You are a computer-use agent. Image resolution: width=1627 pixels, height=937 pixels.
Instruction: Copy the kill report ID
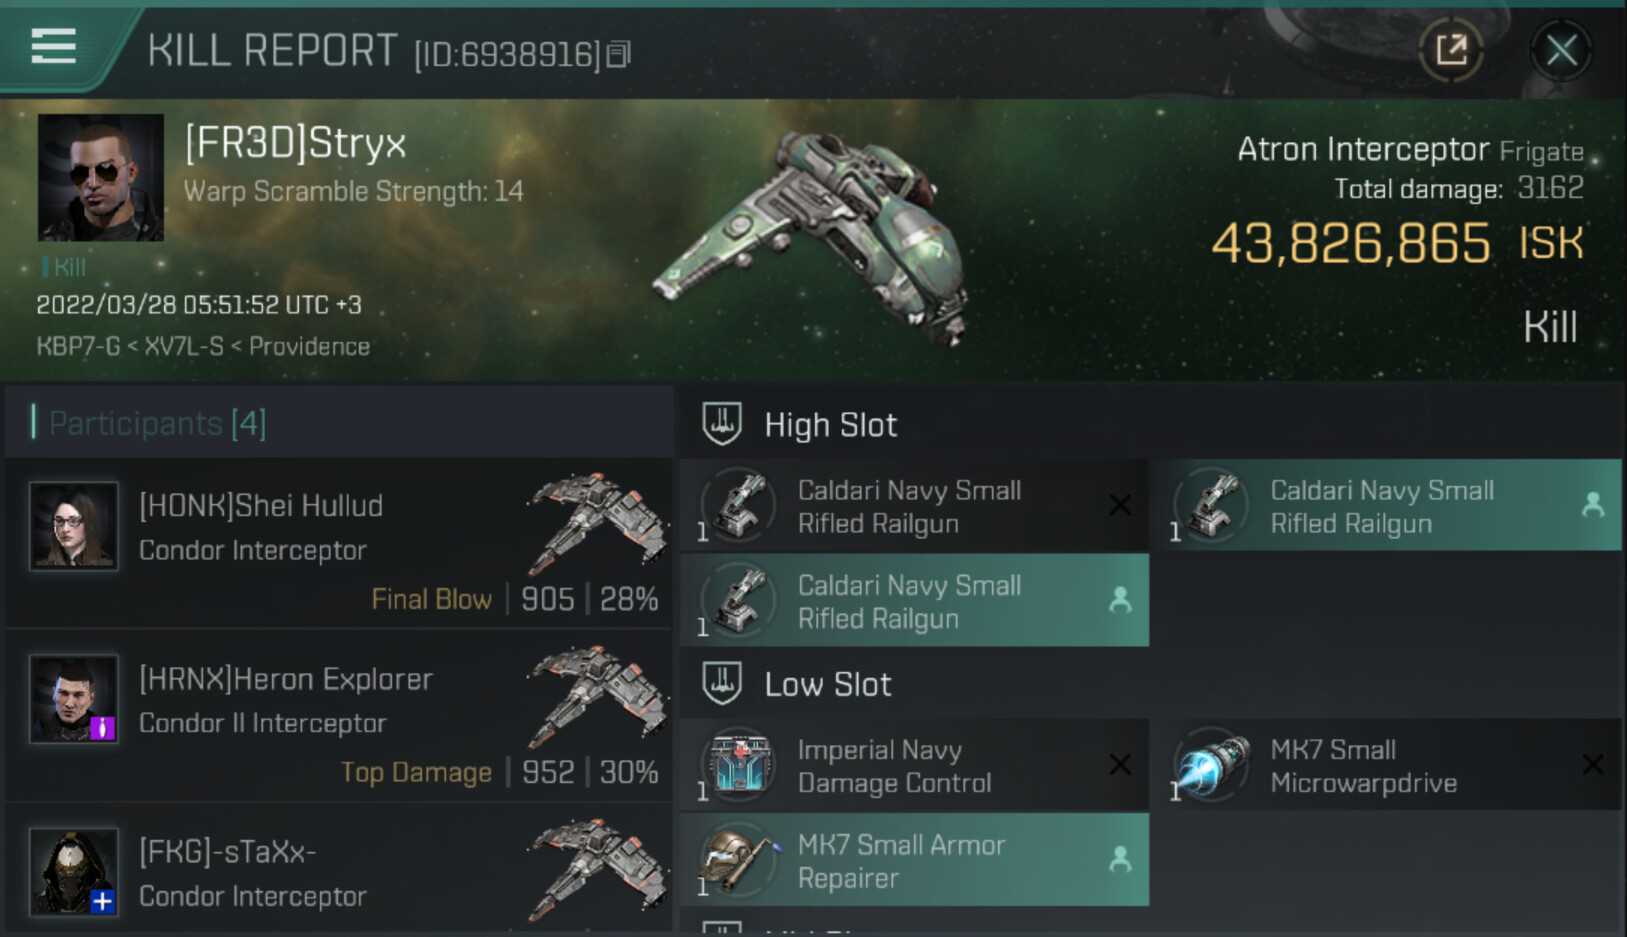coord(619,54)
